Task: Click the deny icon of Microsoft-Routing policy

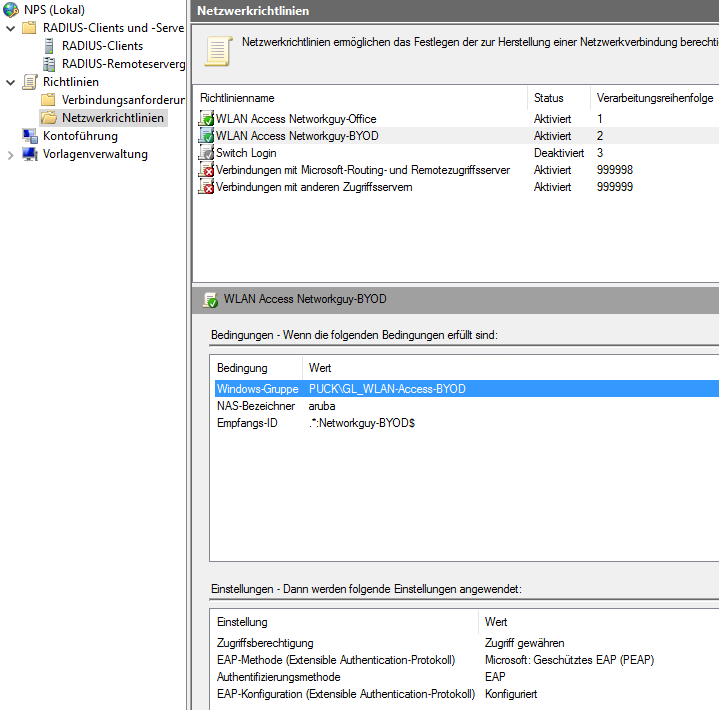Action: click(206, 169)
